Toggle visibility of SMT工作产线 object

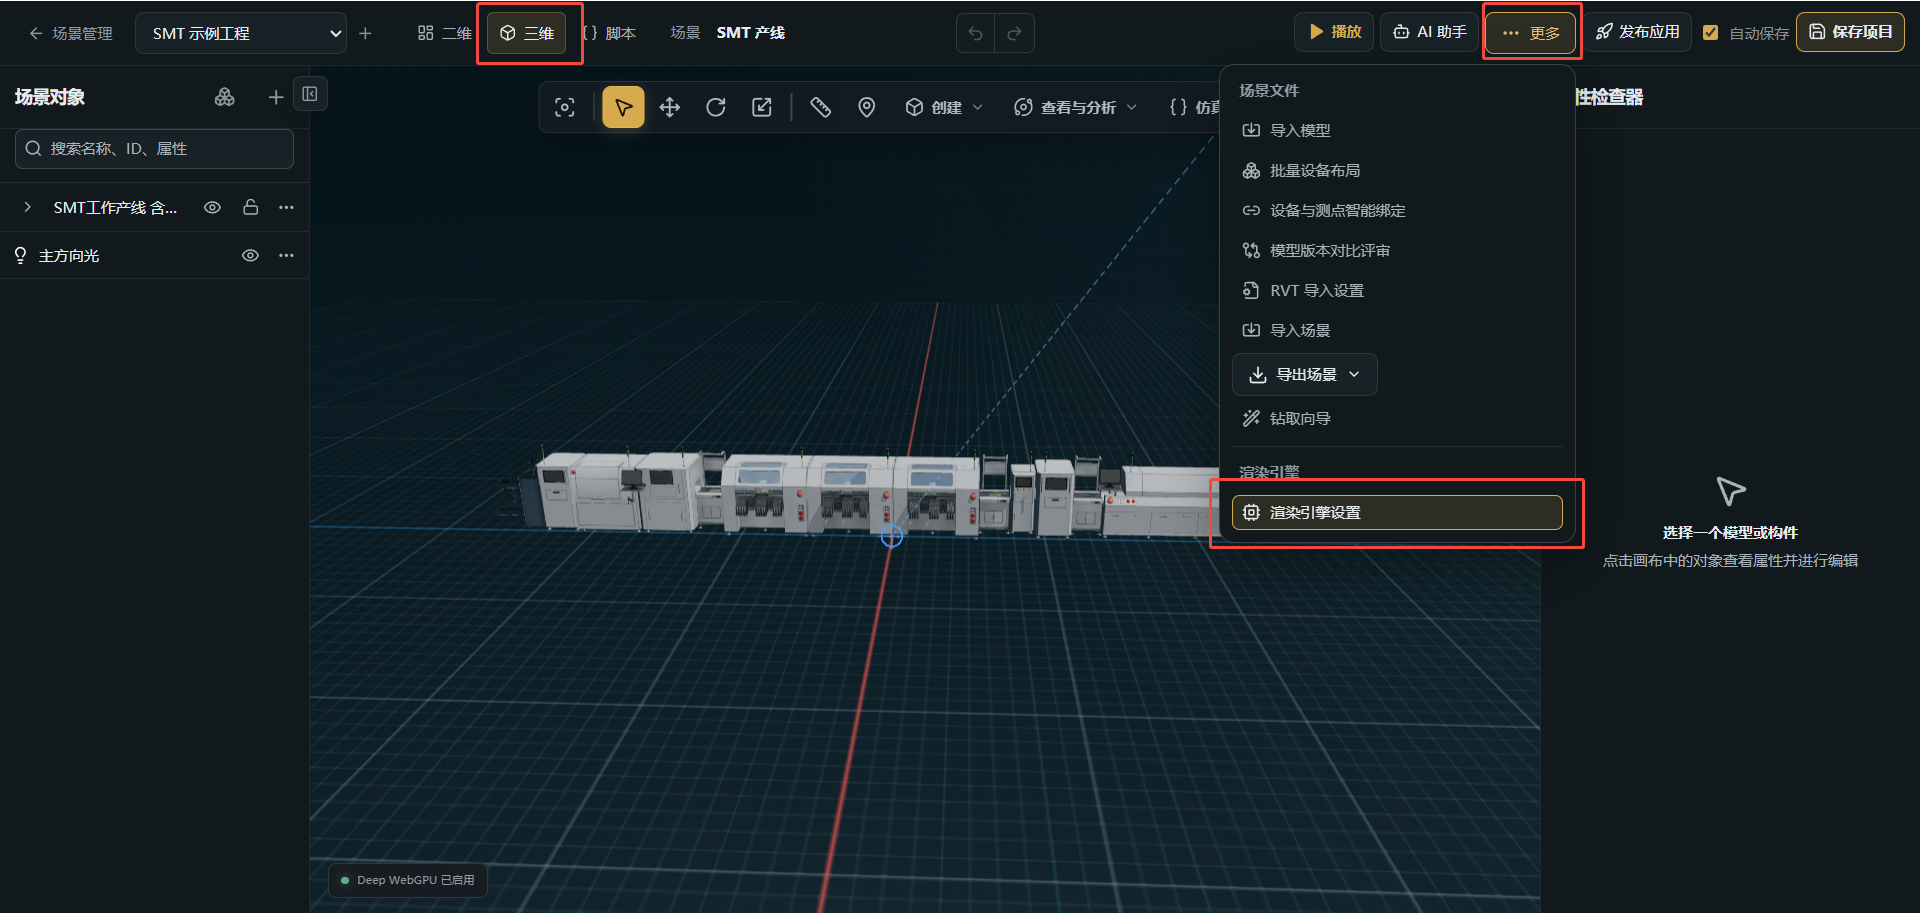pyautogui.click(x=212, y=207)
